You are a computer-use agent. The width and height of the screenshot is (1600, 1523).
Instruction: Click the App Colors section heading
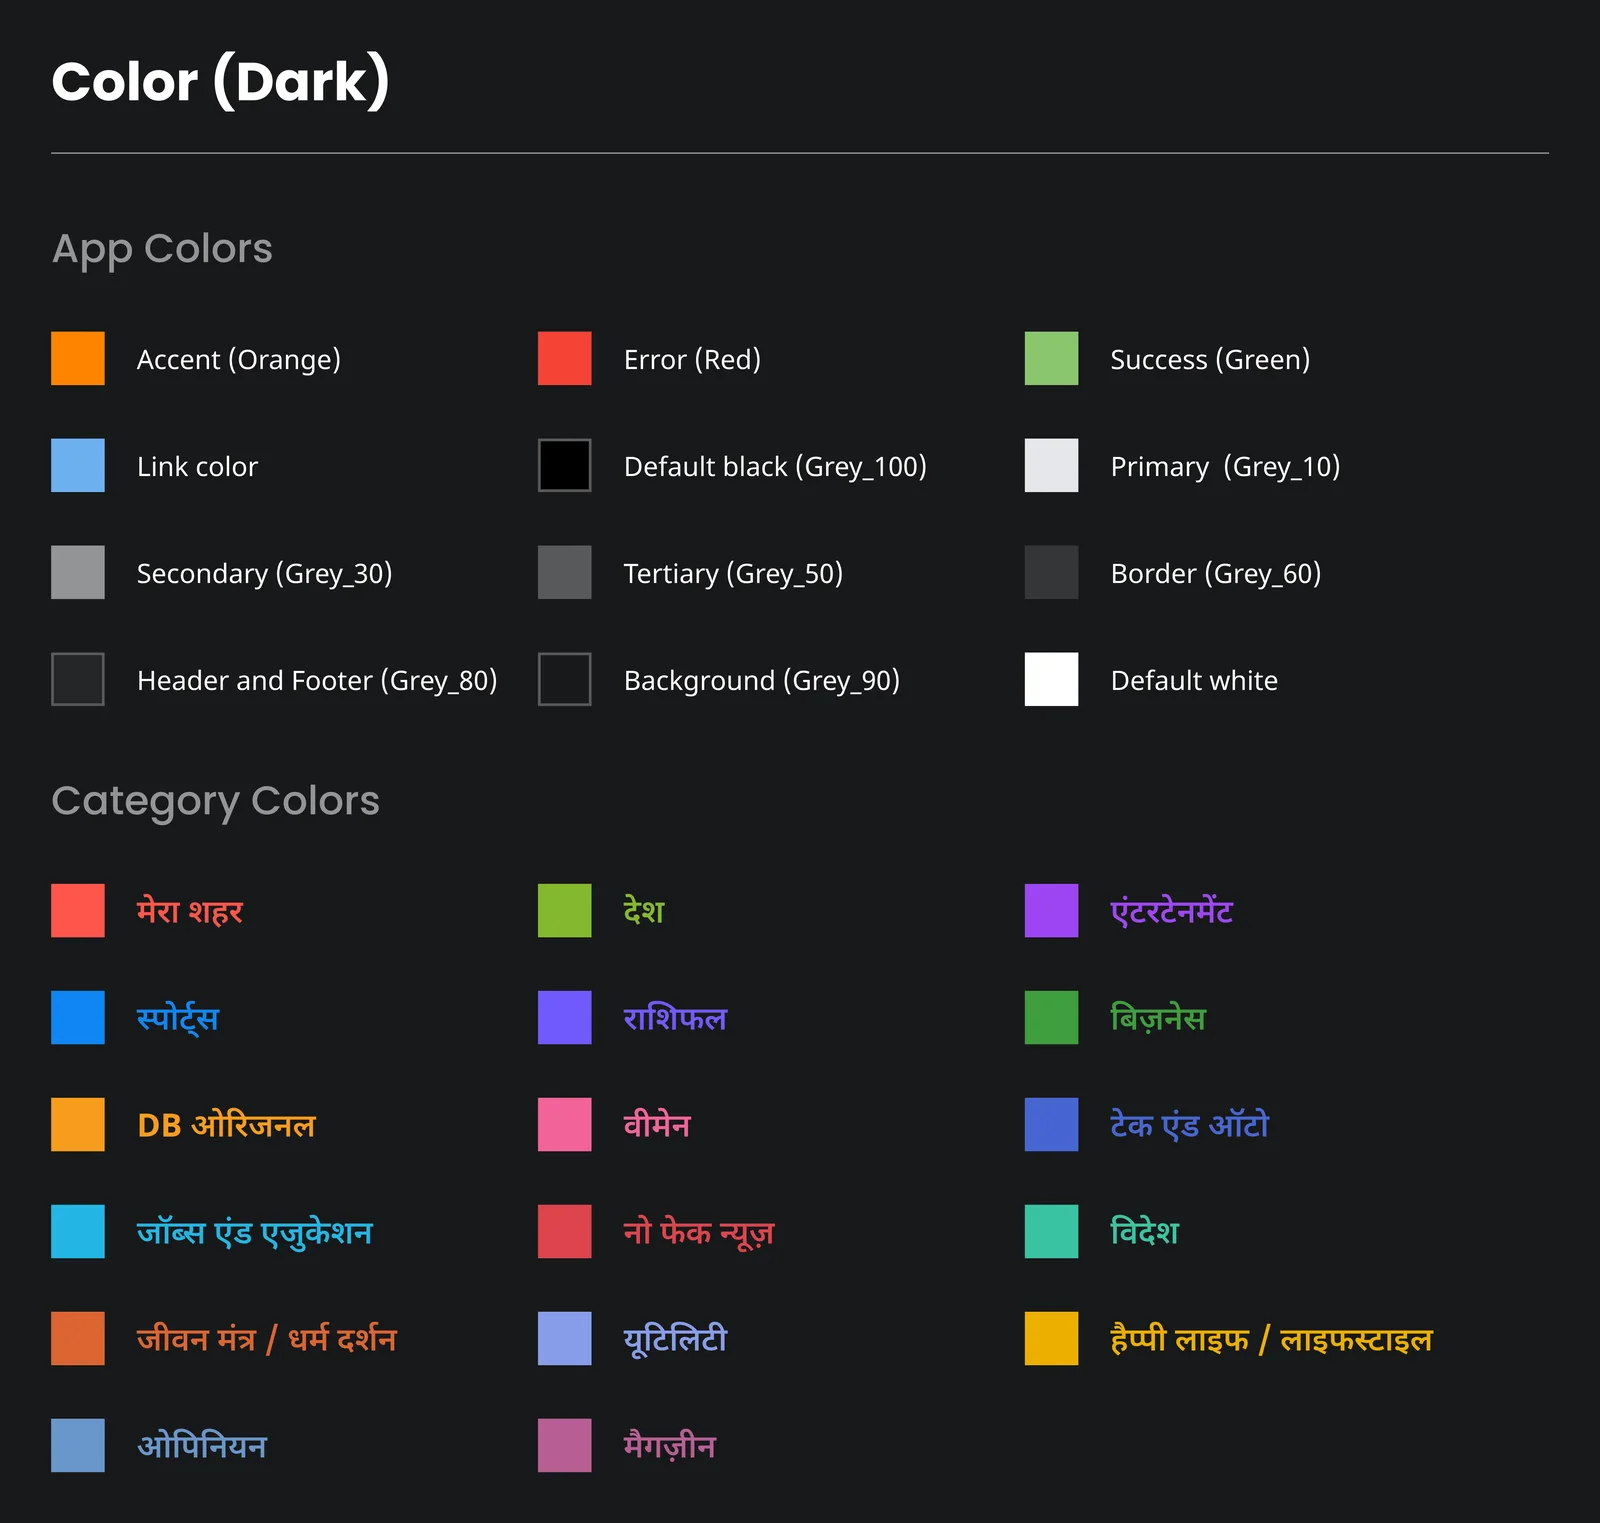click(162, 249)
